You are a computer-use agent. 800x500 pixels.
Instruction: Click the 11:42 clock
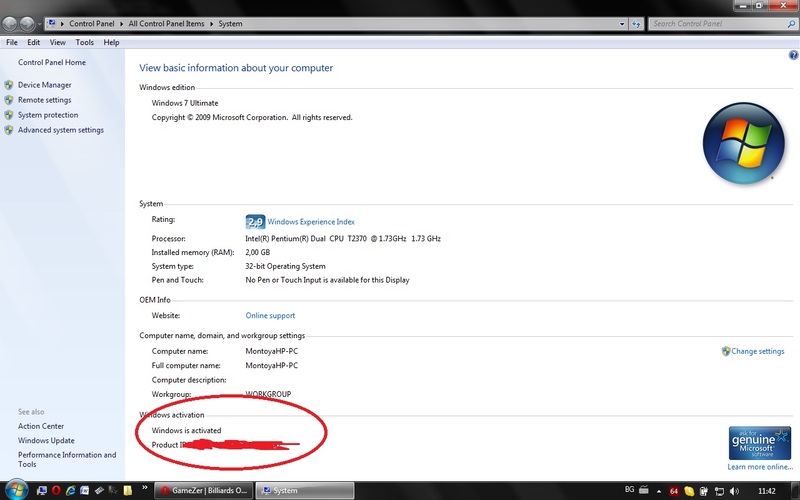point(767,491)
